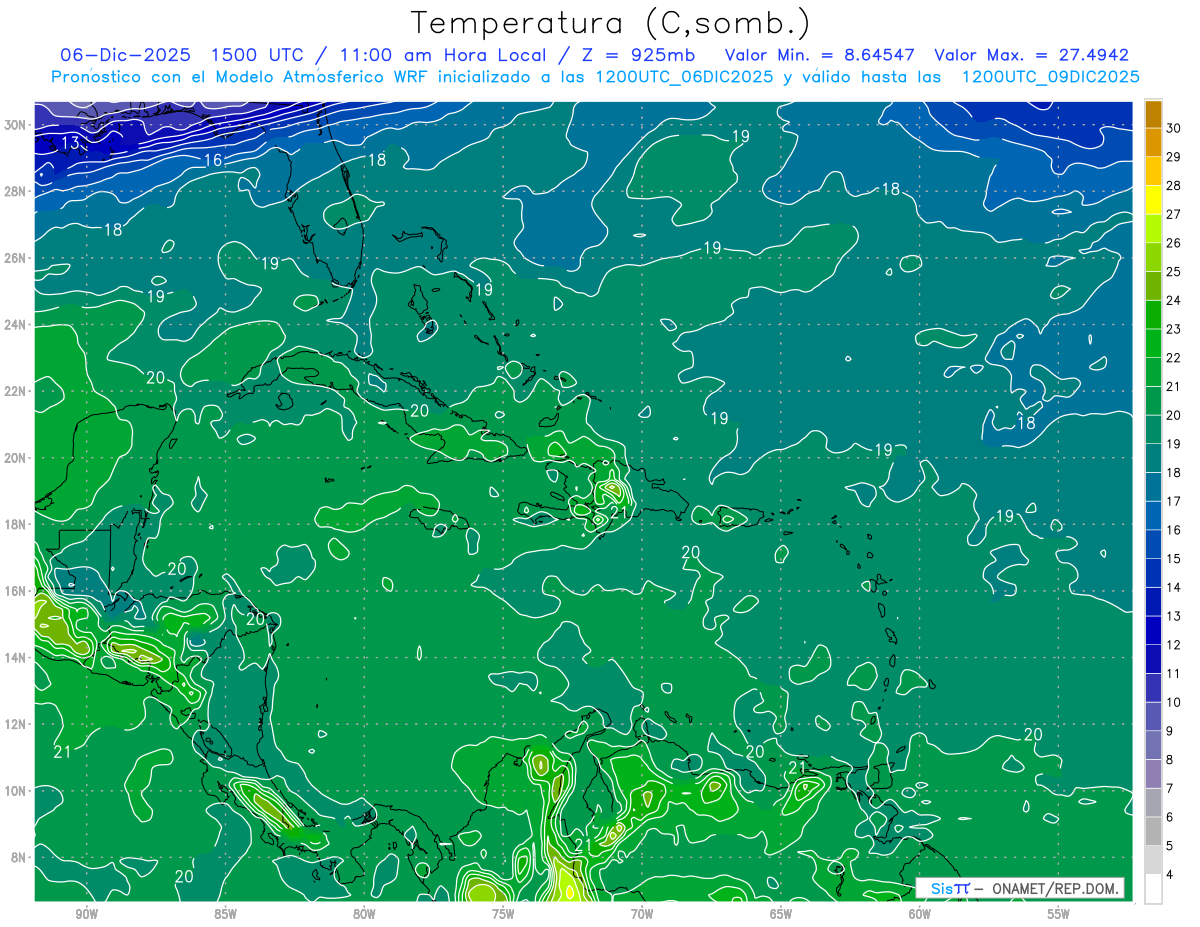Image resolution: width=1200 pixels, height=927 pixels.
Task: Pick the gray swatch between 5 and 6
Action: coord(1153,831)
